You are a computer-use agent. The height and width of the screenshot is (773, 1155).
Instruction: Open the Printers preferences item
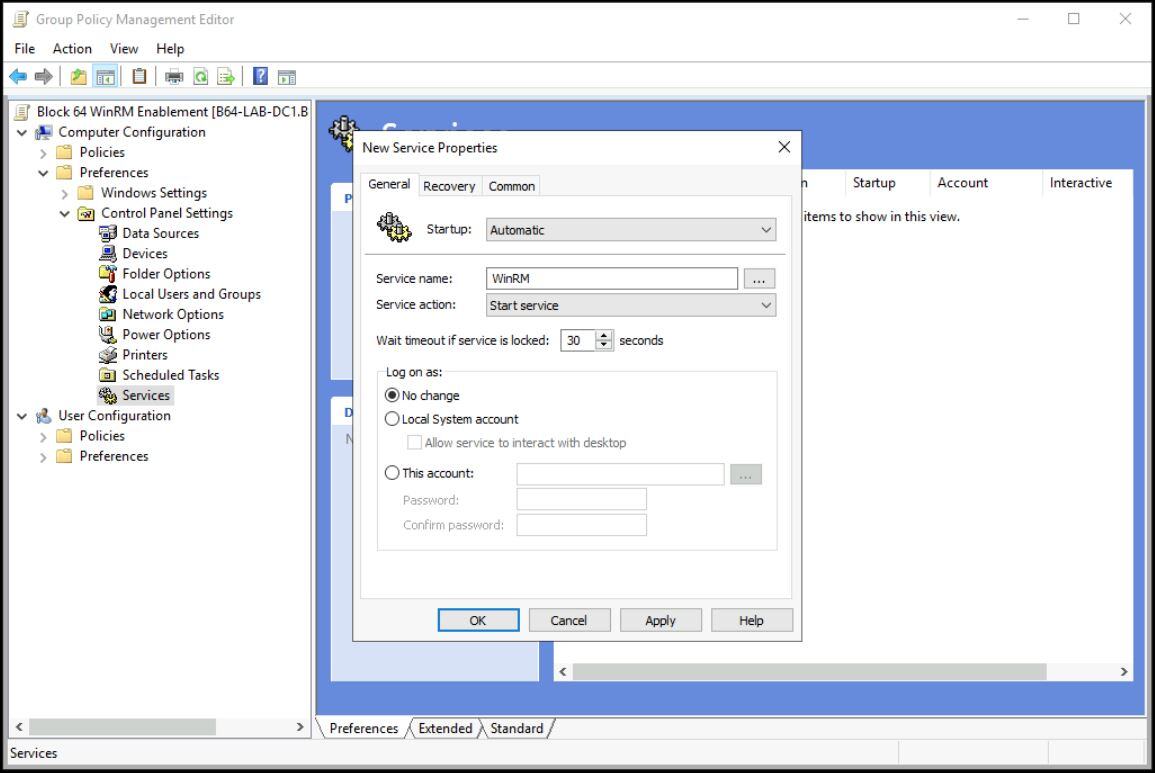(144, 354)
